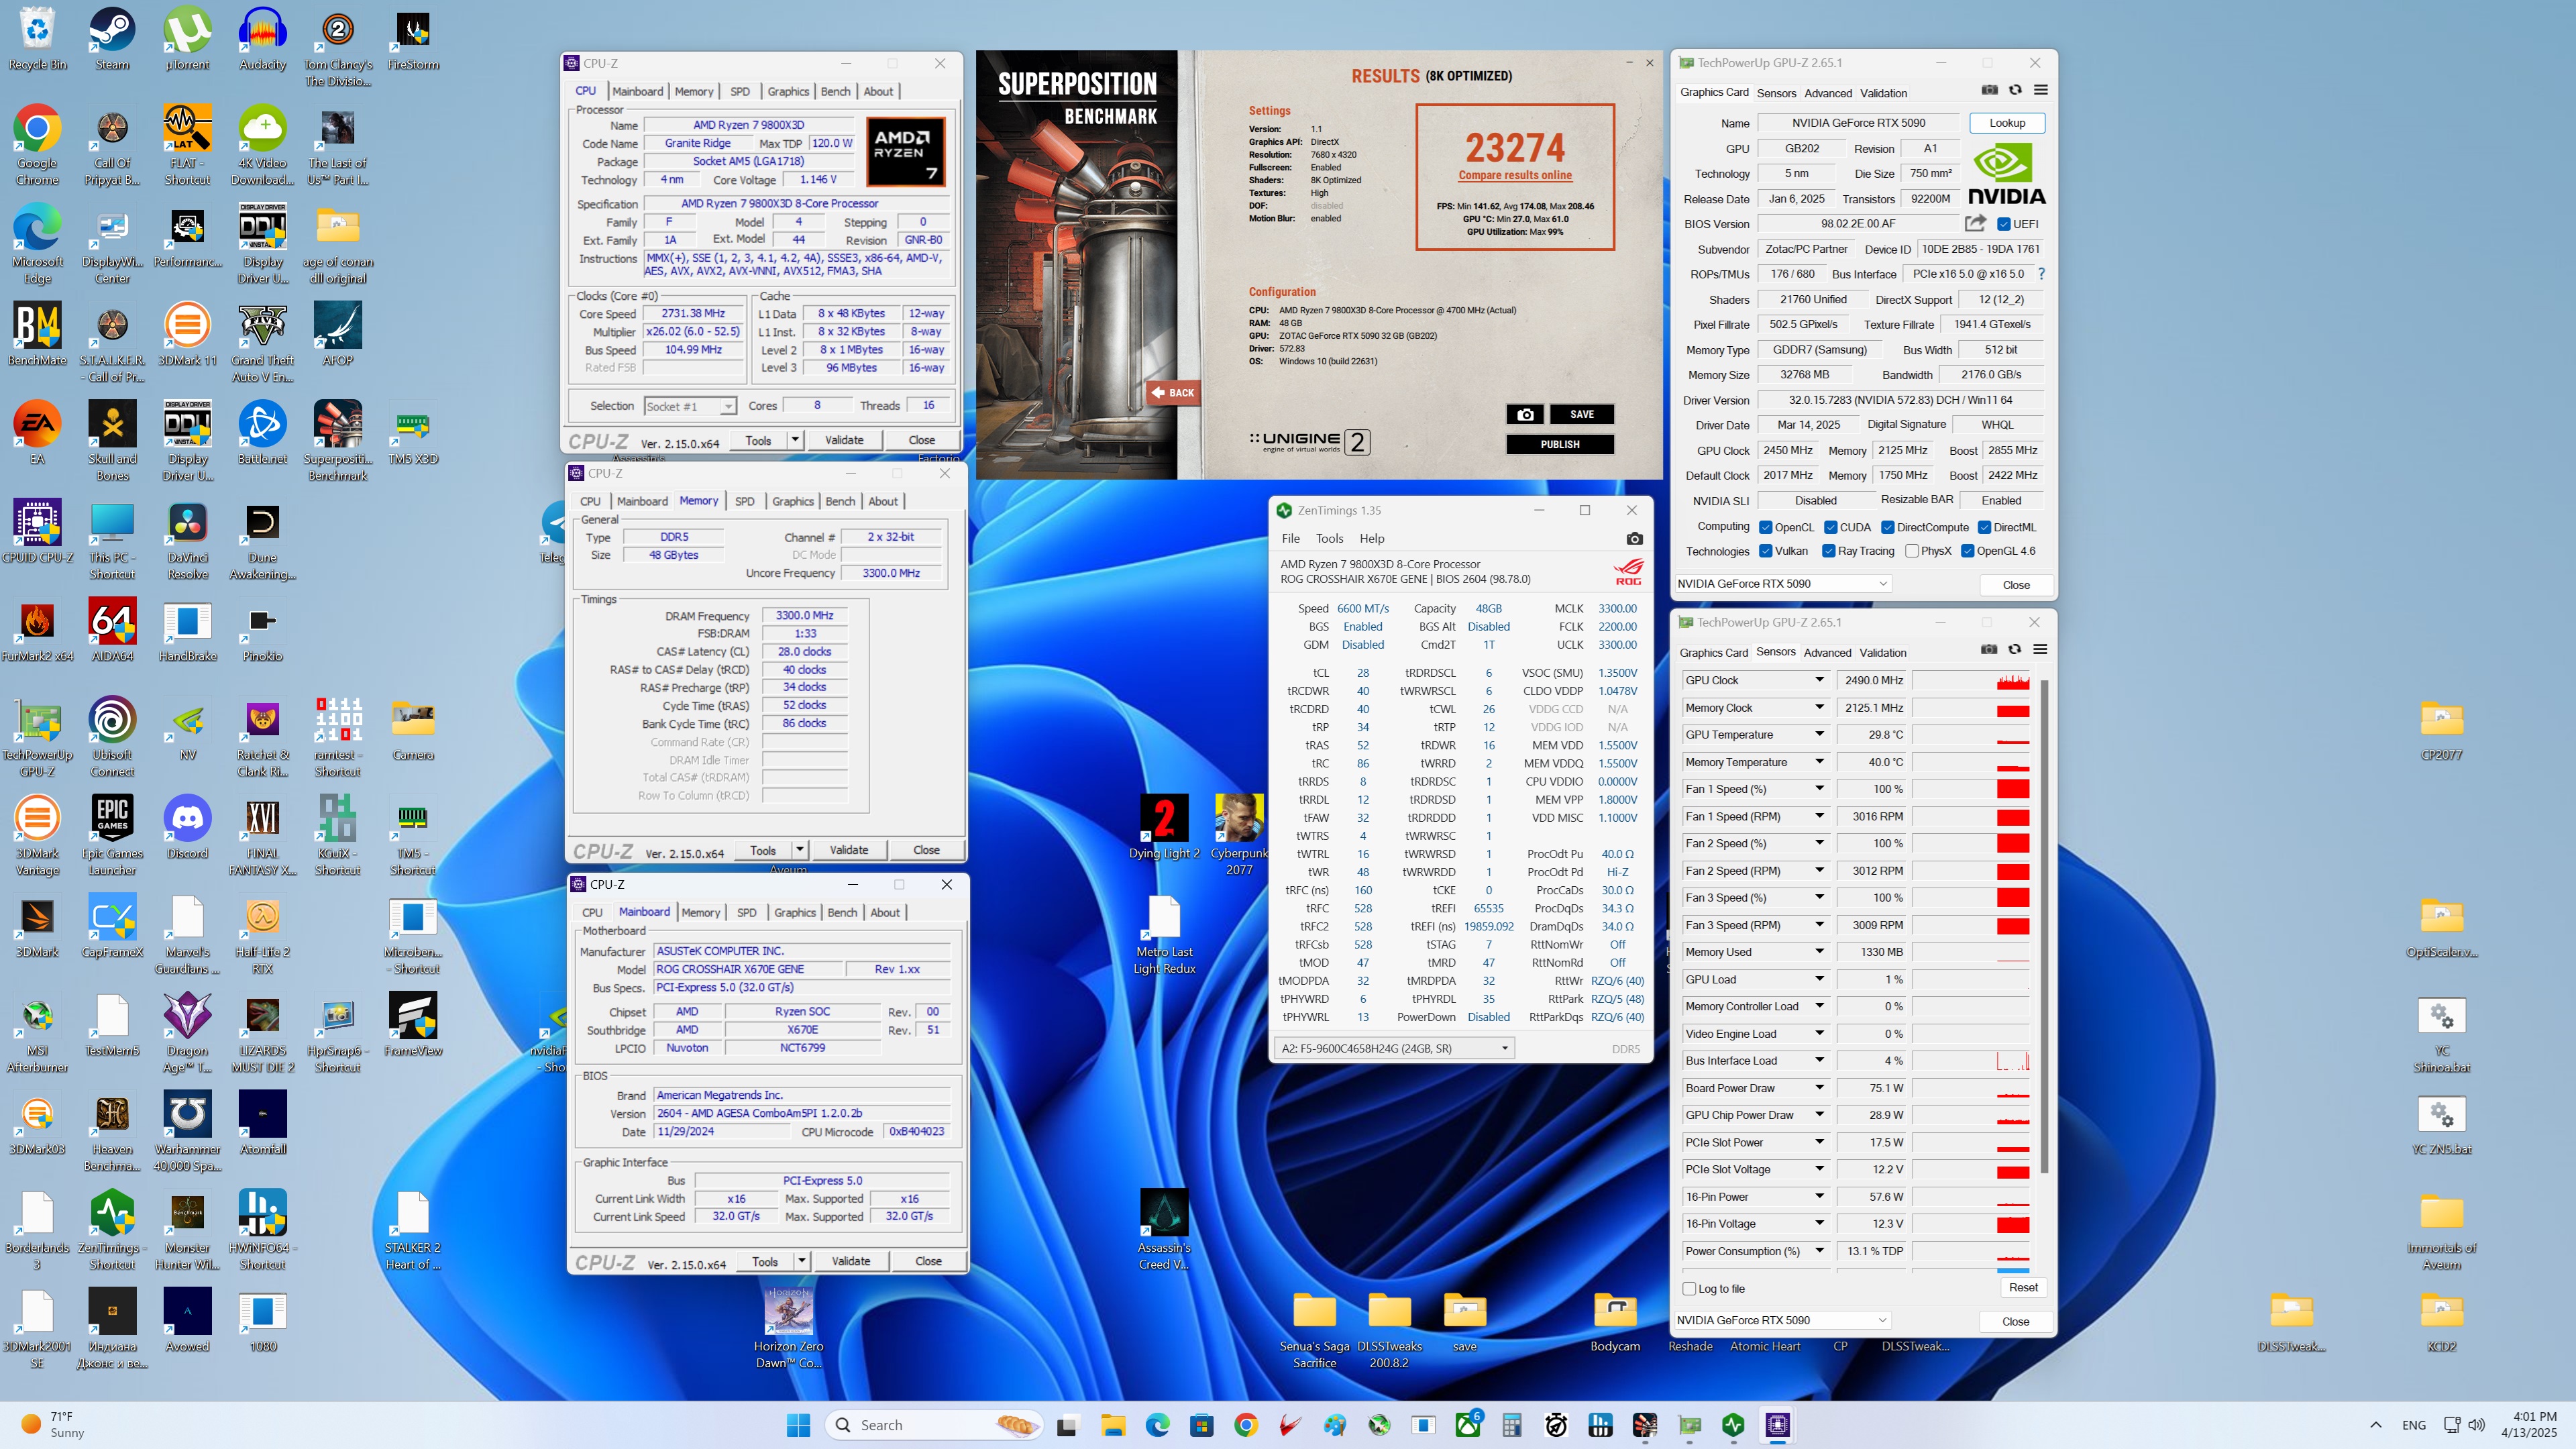Toggle the PhysX checkbox in GPU-Z

point(1911,551)
